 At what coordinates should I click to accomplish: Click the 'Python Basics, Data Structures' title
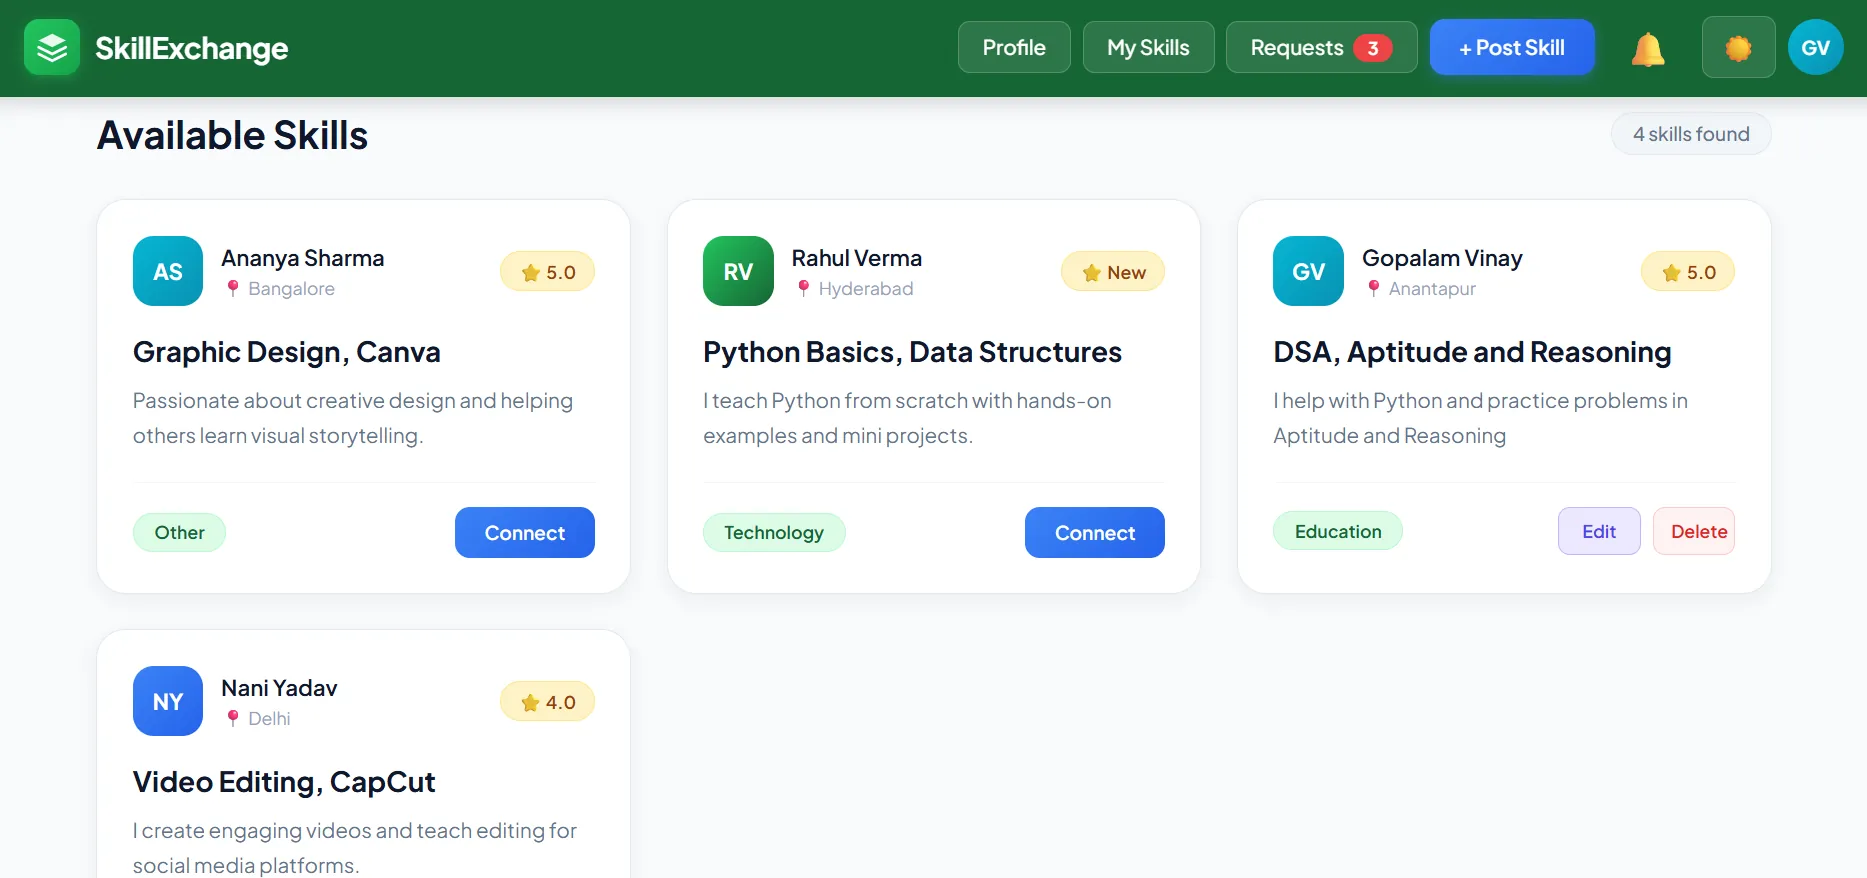[x=912, y=352]
